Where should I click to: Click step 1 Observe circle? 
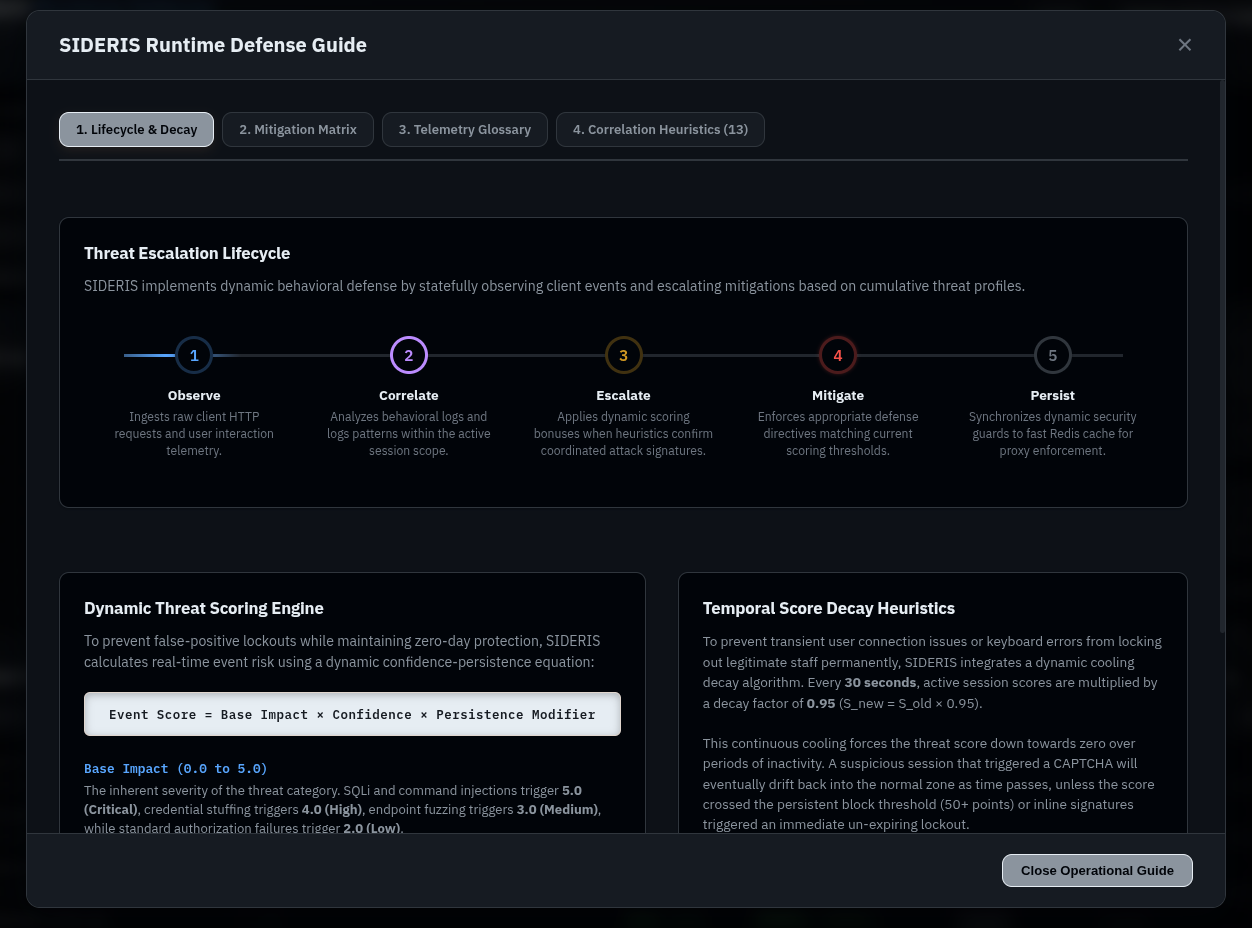(194, 355)
